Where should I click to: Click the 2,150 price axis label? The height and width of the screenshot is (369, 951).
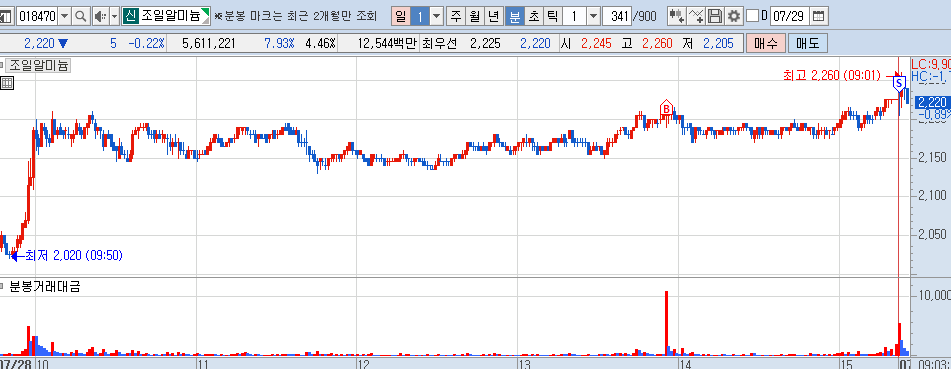point(932,158)
